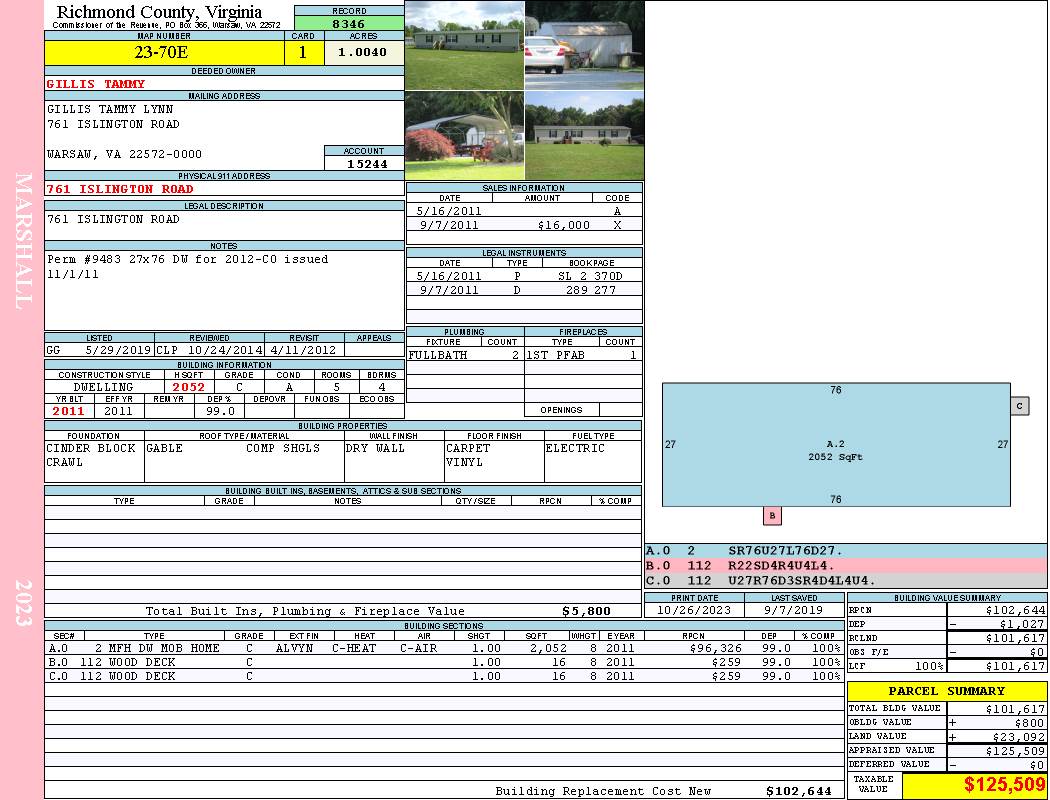Click the red carport photo thumbnail
The width and height of the screenshot is (1050, 800).
click(464, 136)
